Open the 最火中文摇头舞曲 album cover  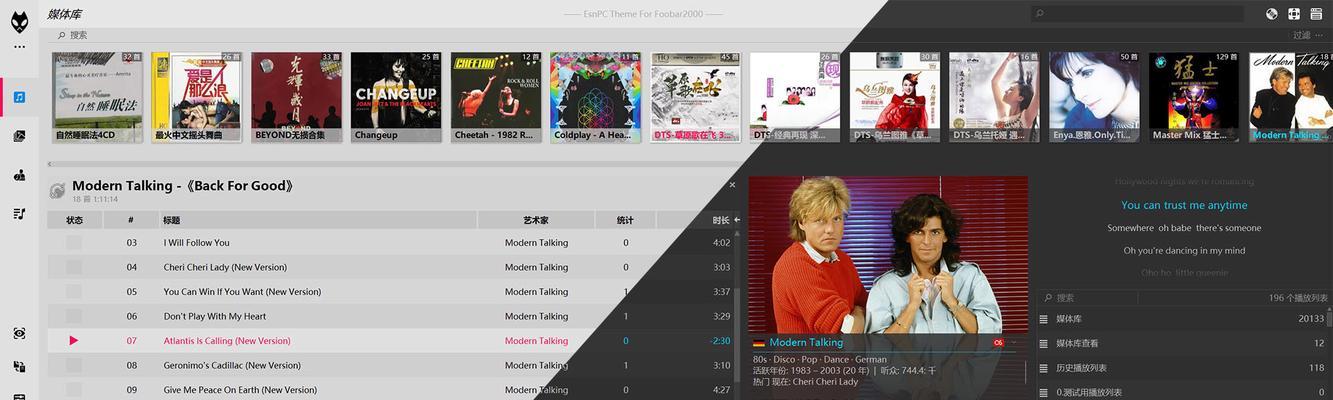point(197,97)
